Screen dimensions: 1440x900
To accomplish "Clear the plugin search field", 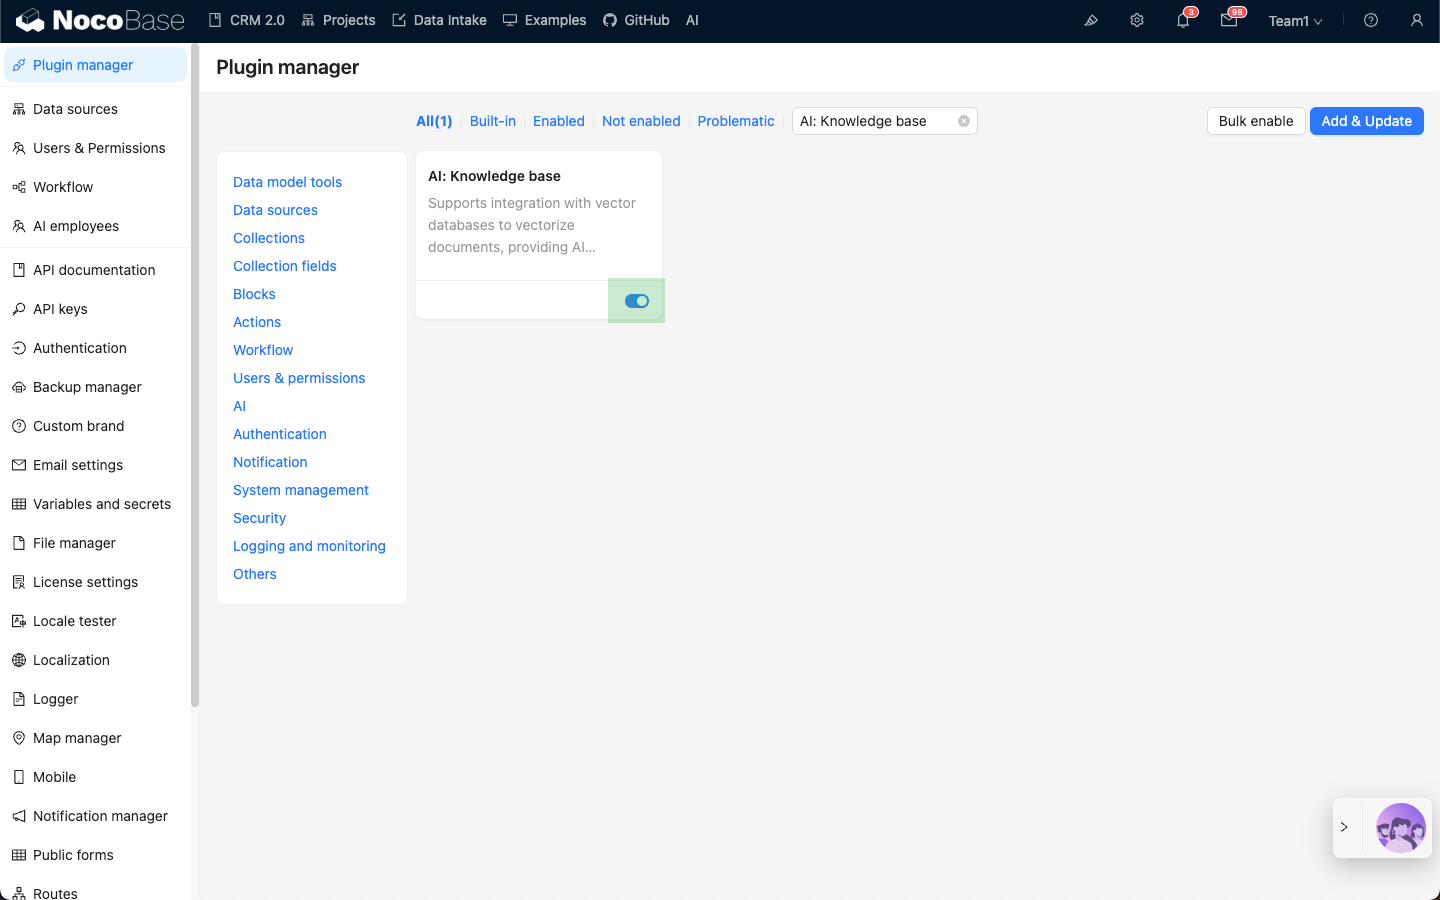I will 964,121.
